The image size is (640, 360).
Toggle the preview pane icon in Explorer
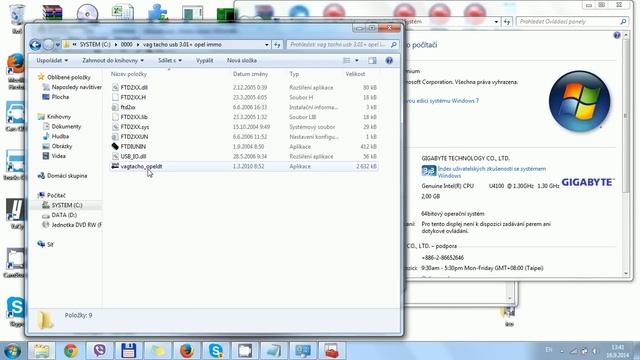pyautogui.click(x=372, y=60)
